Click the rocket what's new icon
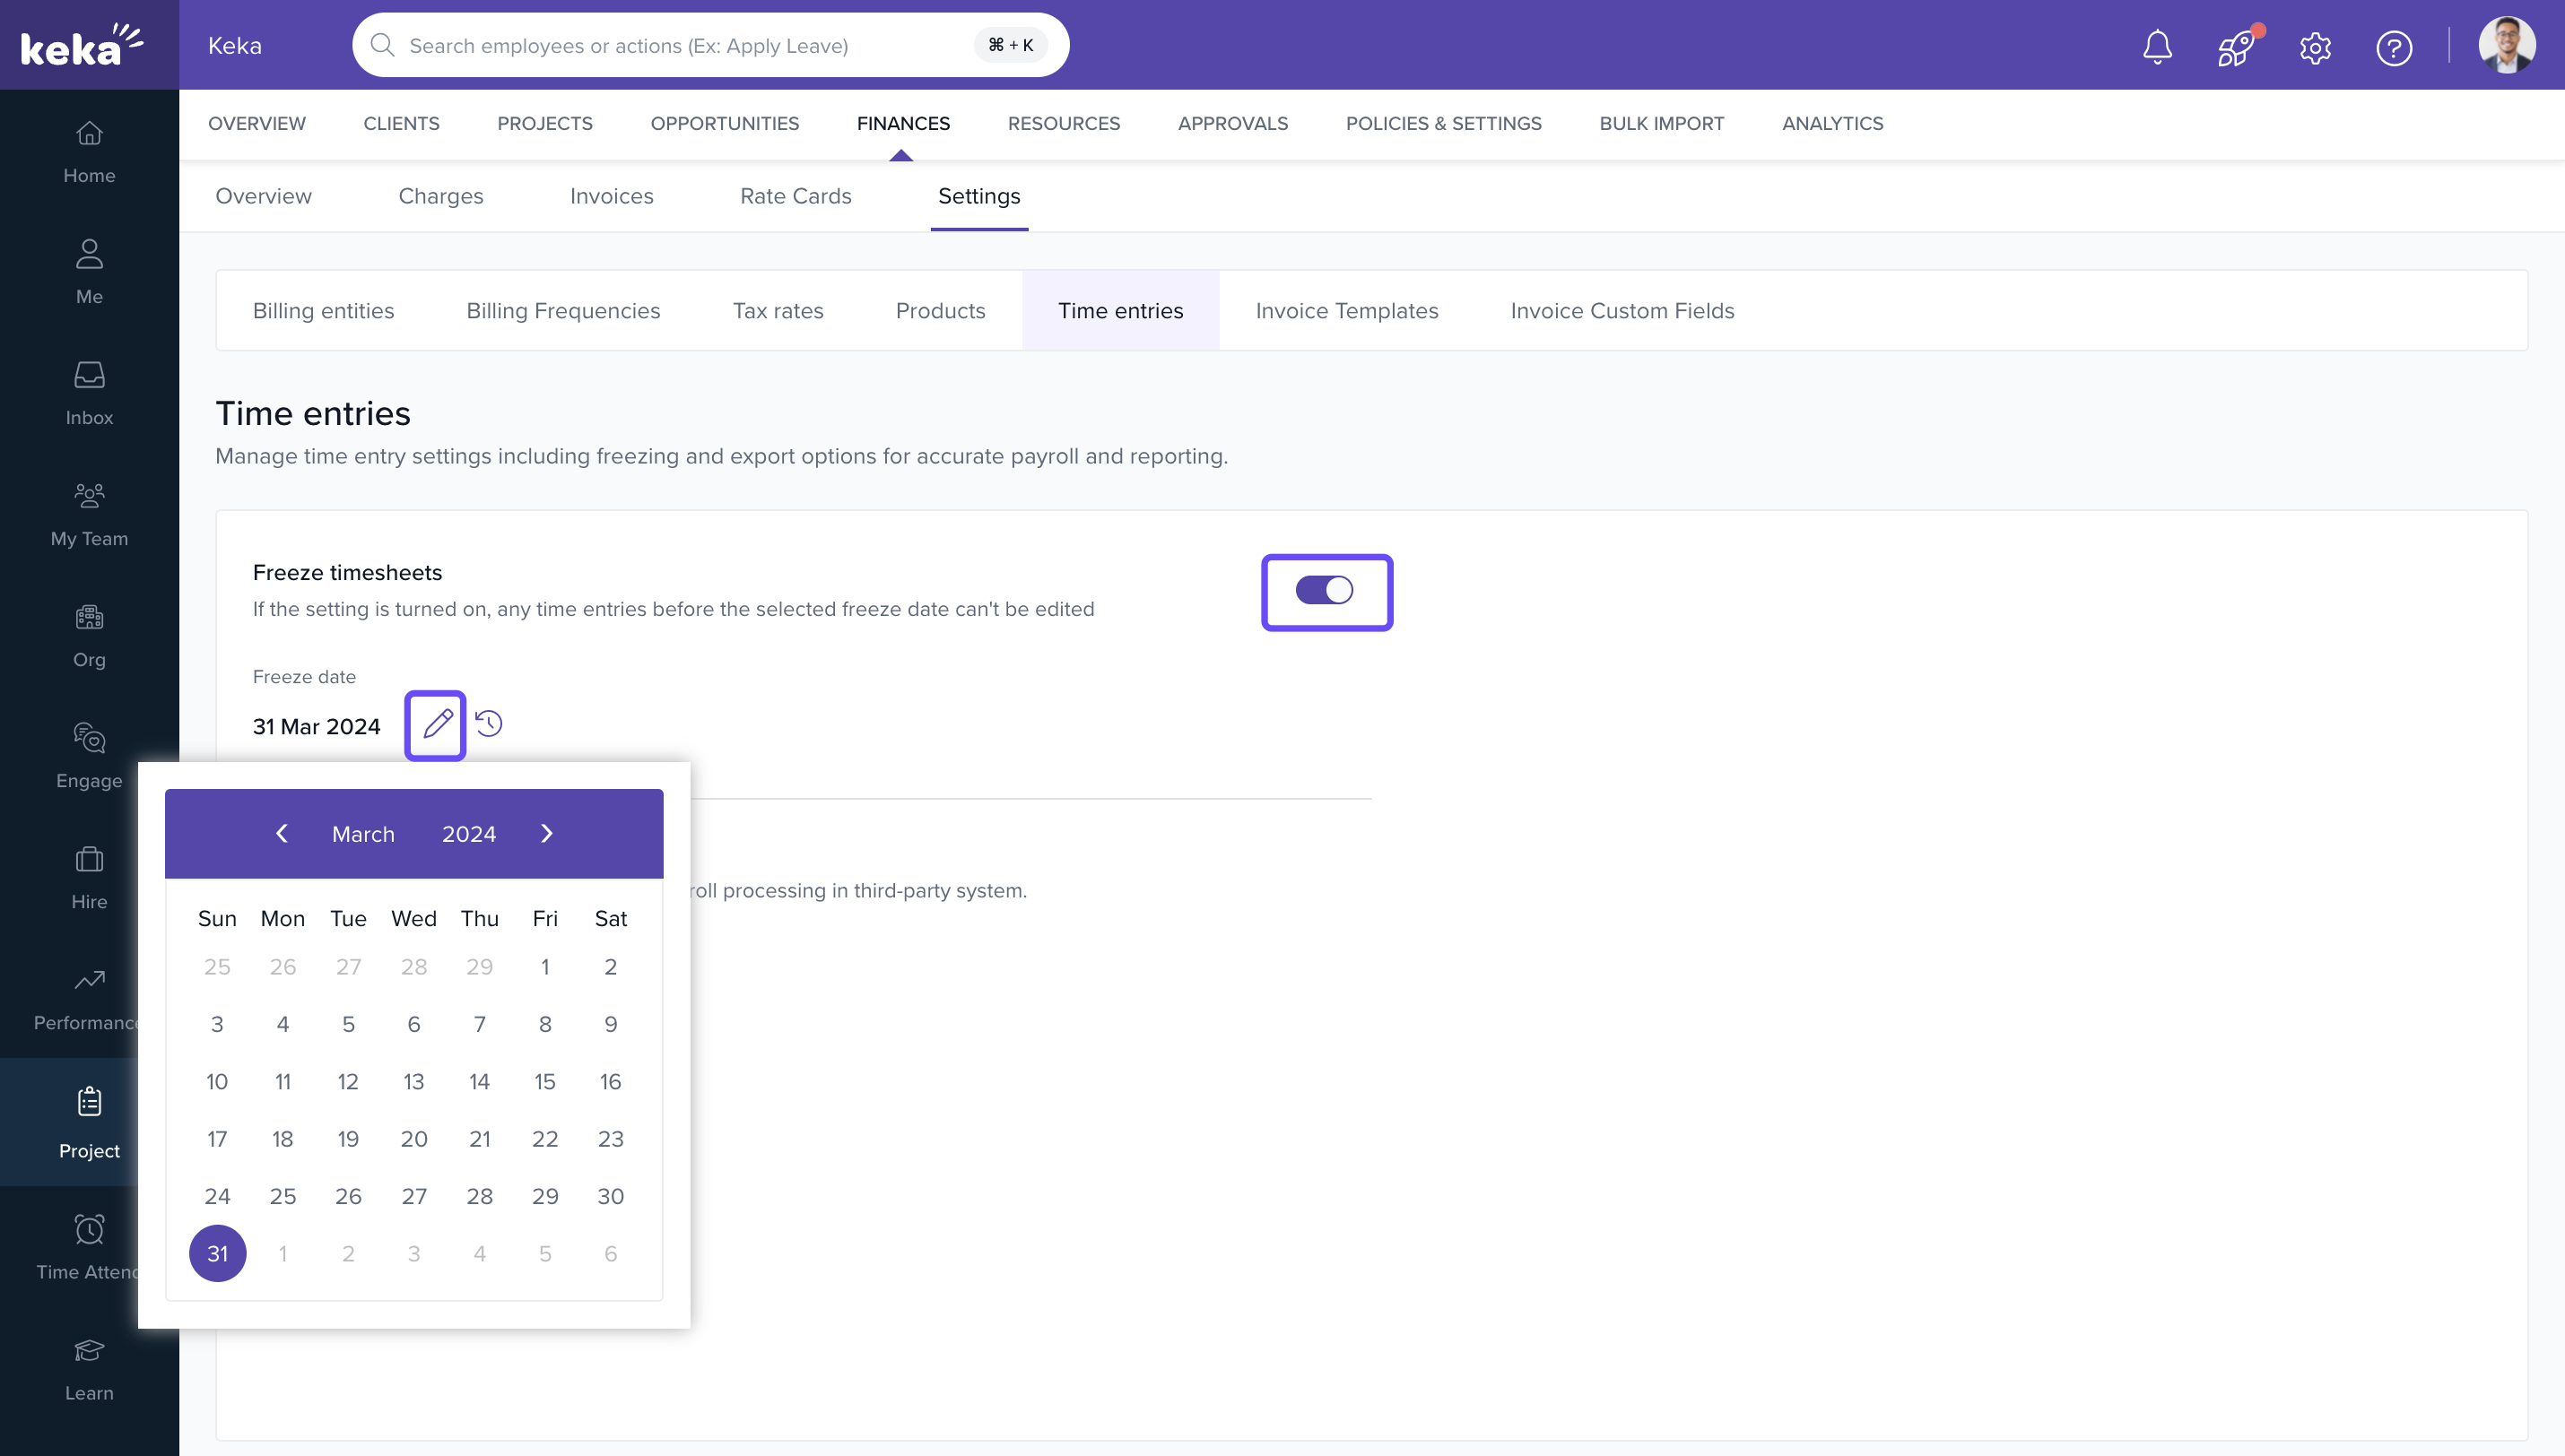The height and width of the screenshot is (1456, 2565). (2236, 47)
